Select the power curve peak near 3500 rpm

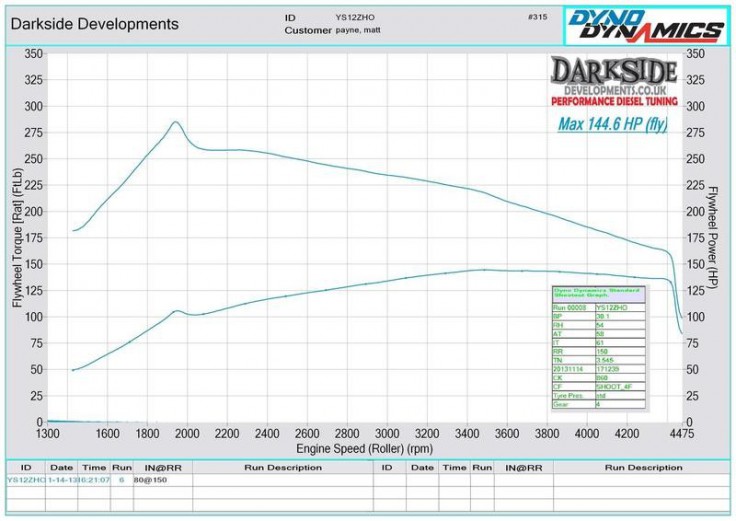(x=483, y=269)
